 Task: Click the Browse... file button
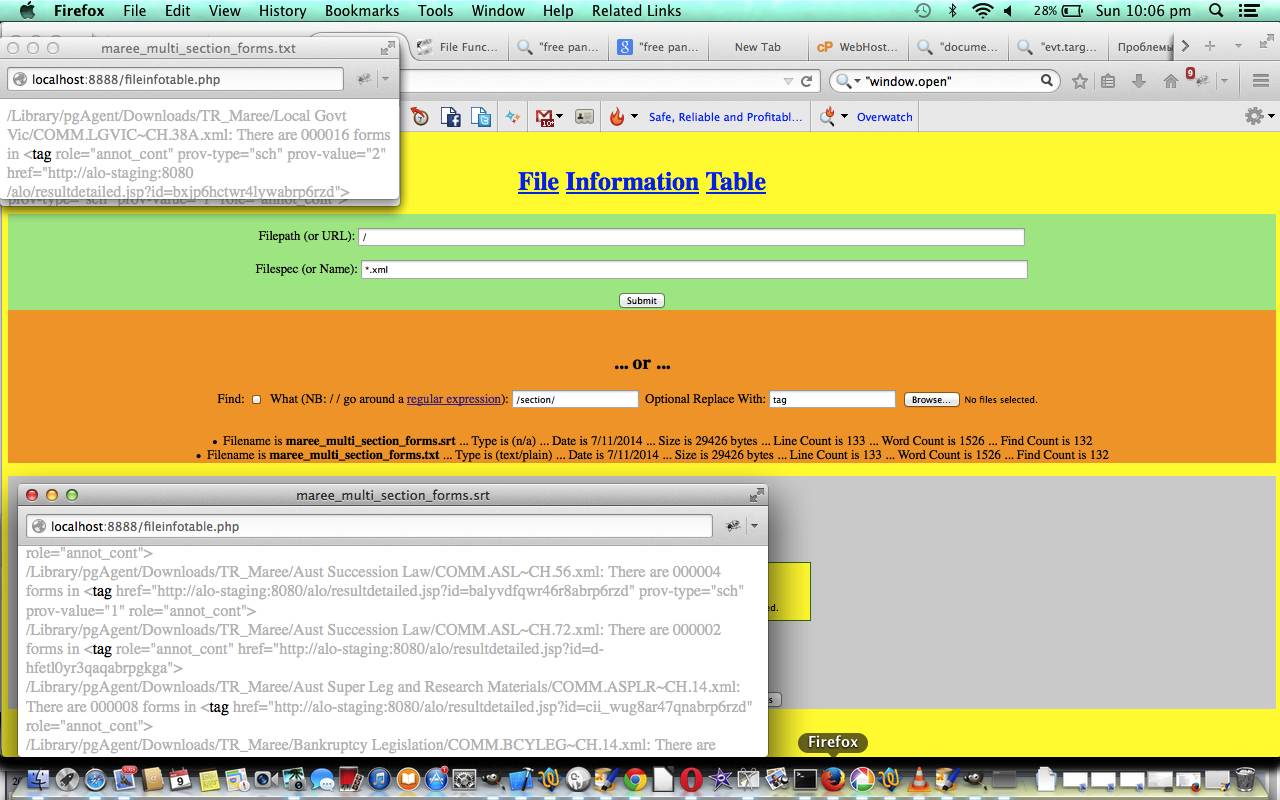coord(931,399)
